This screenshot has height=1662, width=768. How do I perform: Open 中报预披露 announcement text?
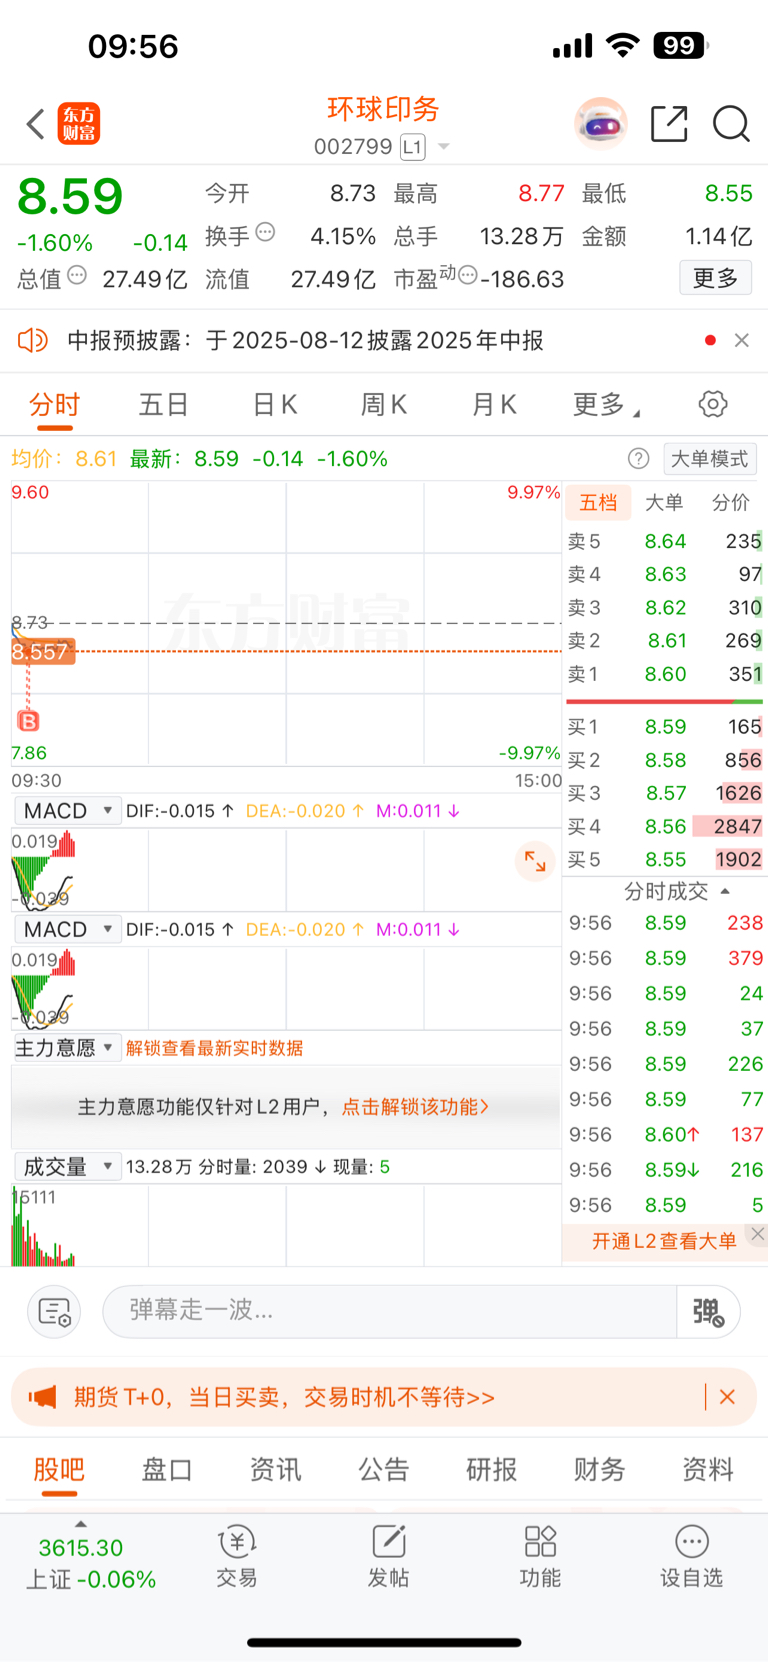pos(305,341)
